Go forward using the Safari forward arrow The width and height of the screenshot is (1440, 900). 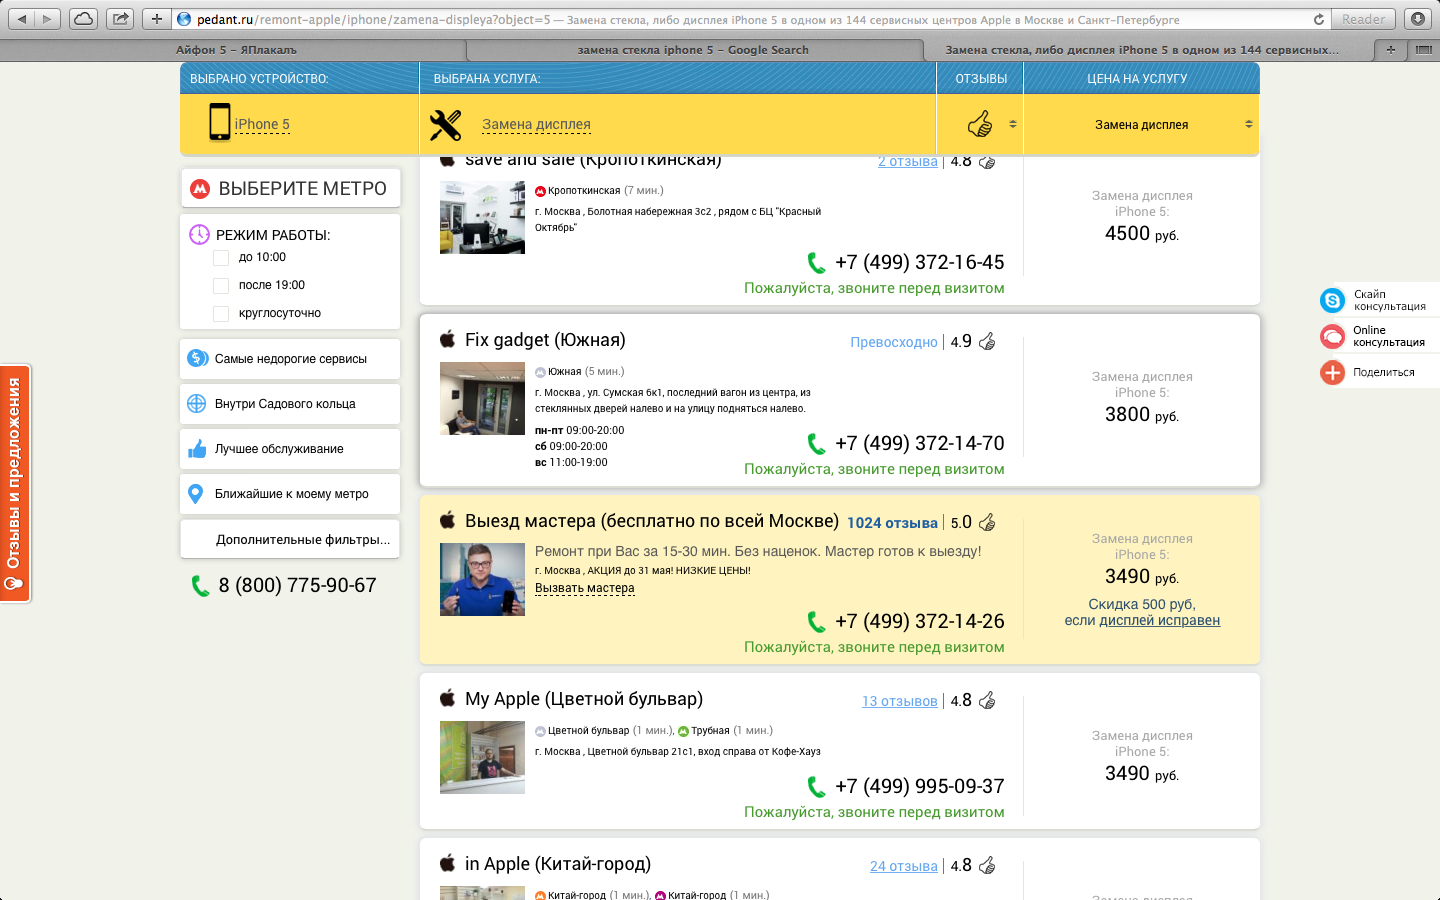48,19
